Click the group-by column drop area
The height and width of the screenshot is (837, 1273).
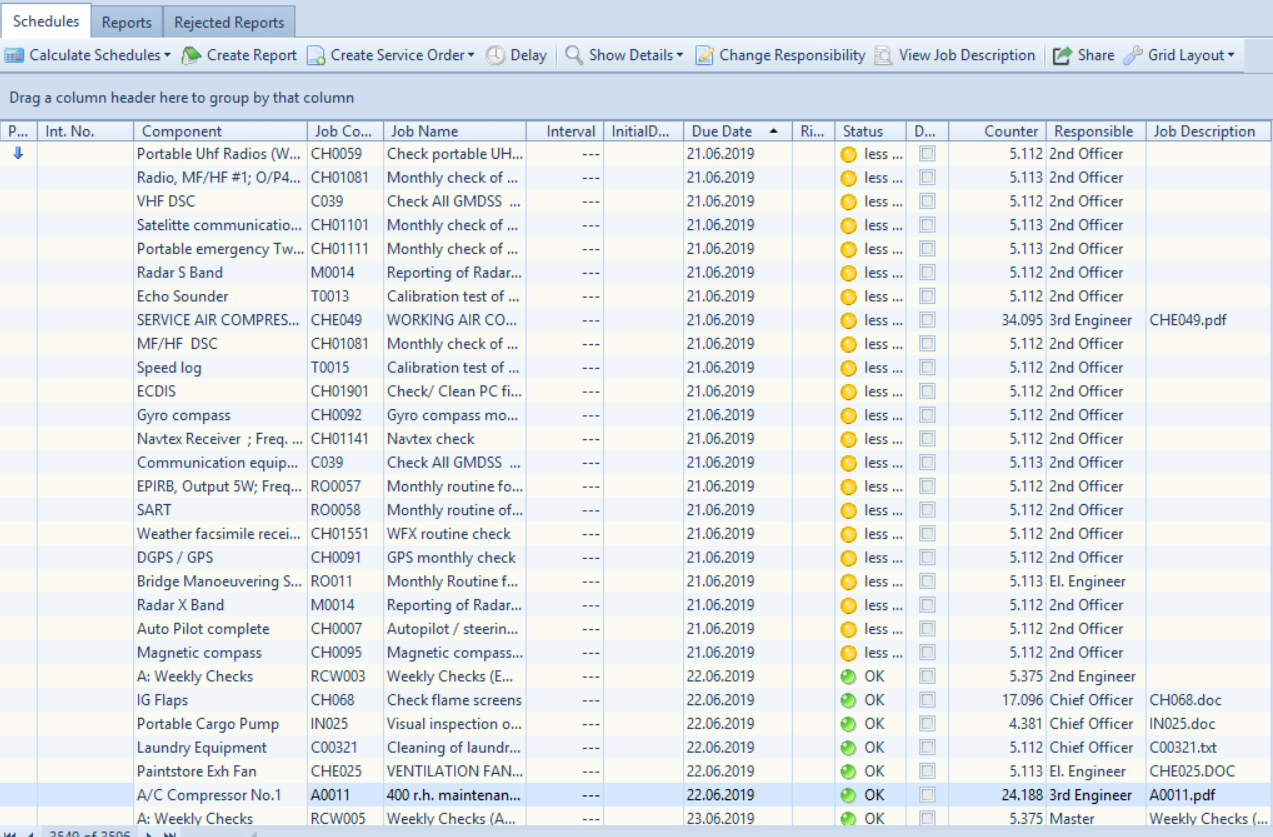[636, 98]
